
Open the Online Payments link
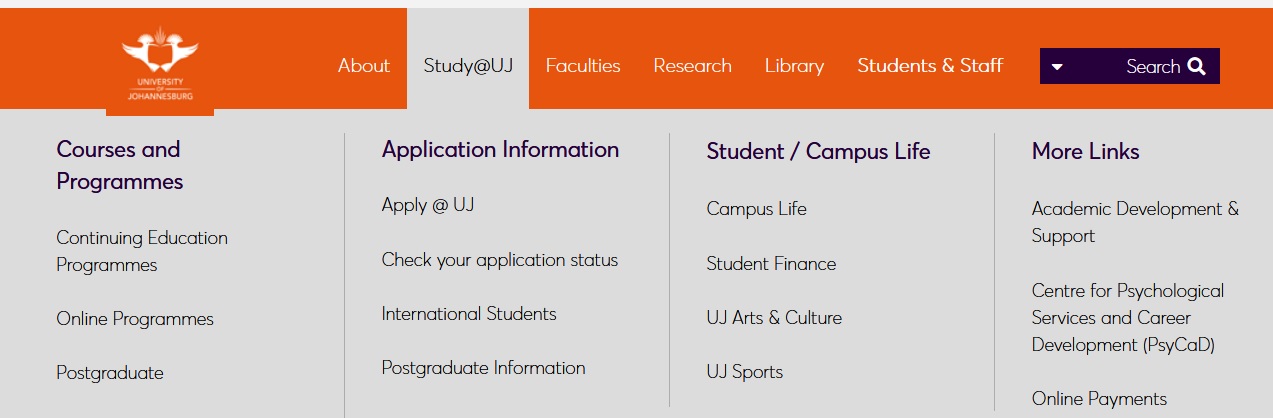(x=1099, y=399)
